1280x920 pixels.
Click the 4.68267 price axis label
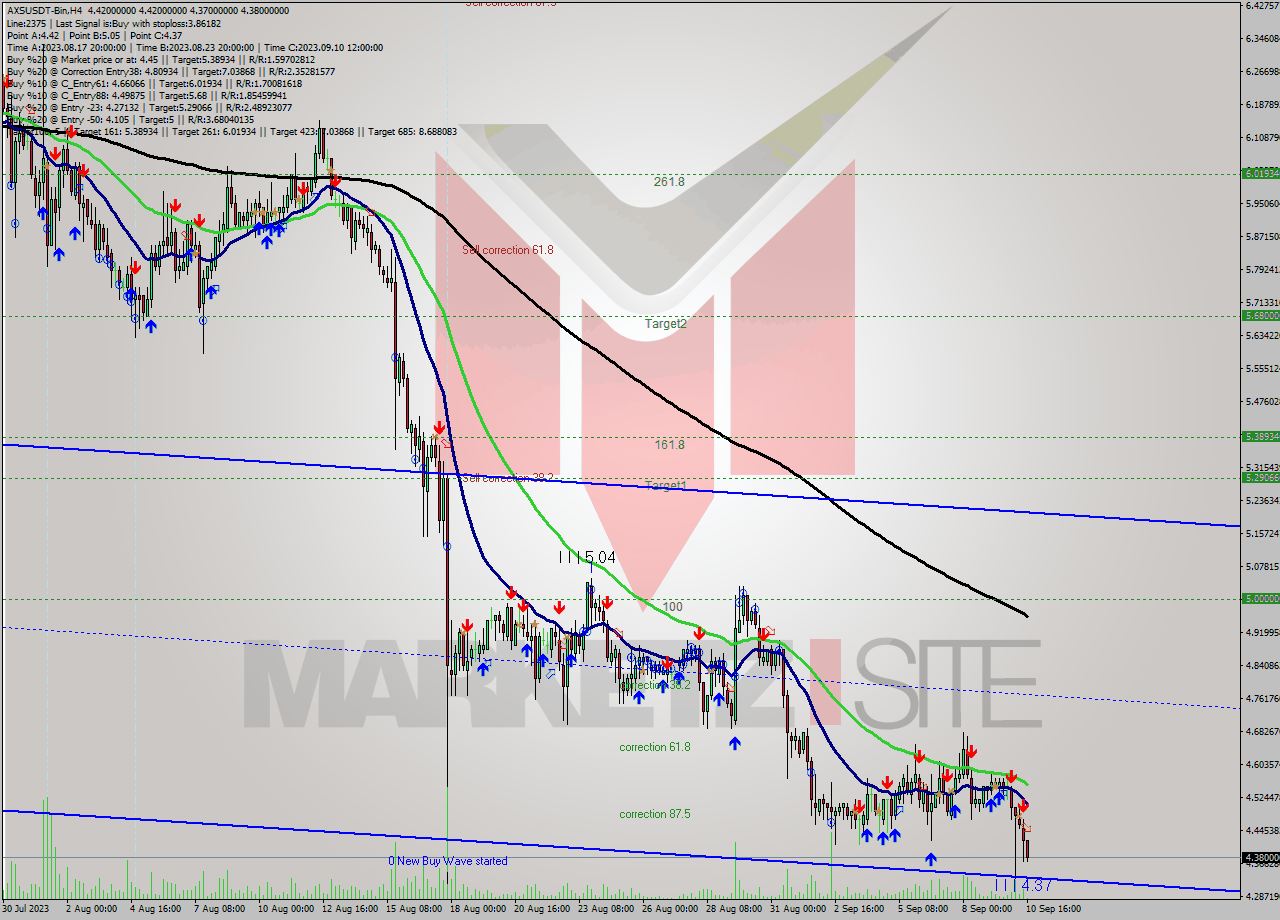tap(1261, 731)
